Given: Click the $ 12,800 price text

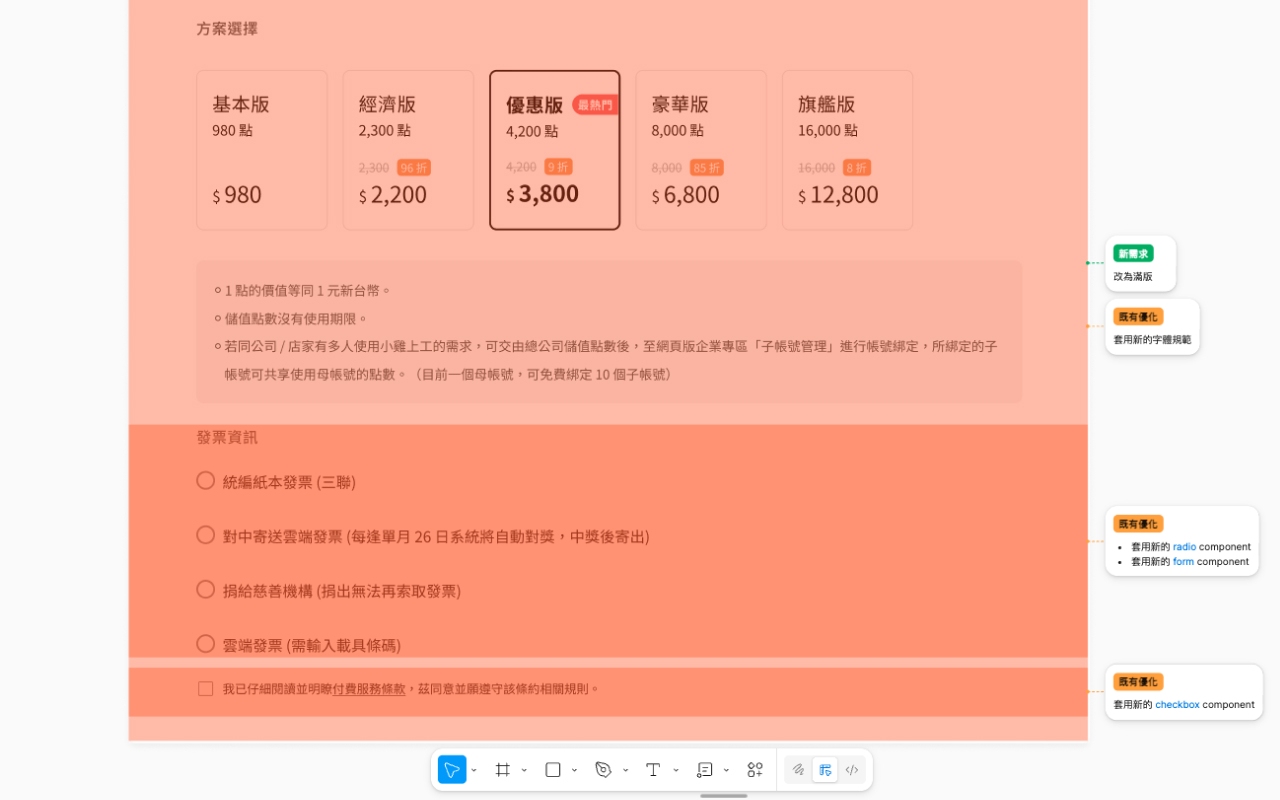Looking at the screenshot, I should click(x=838, y=195).
